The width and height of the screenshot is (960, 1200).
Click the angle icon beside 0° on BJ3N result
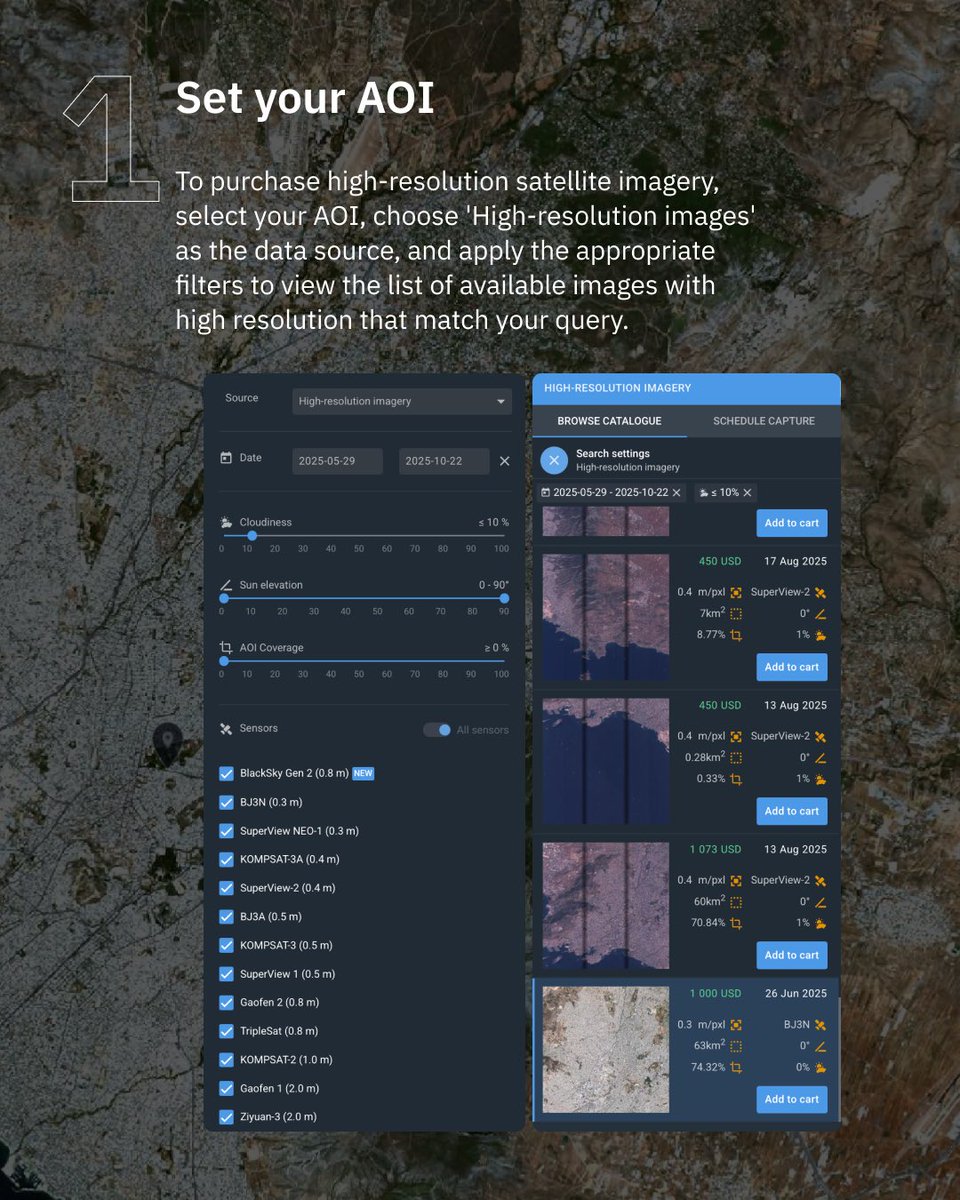pos(820,1046)
